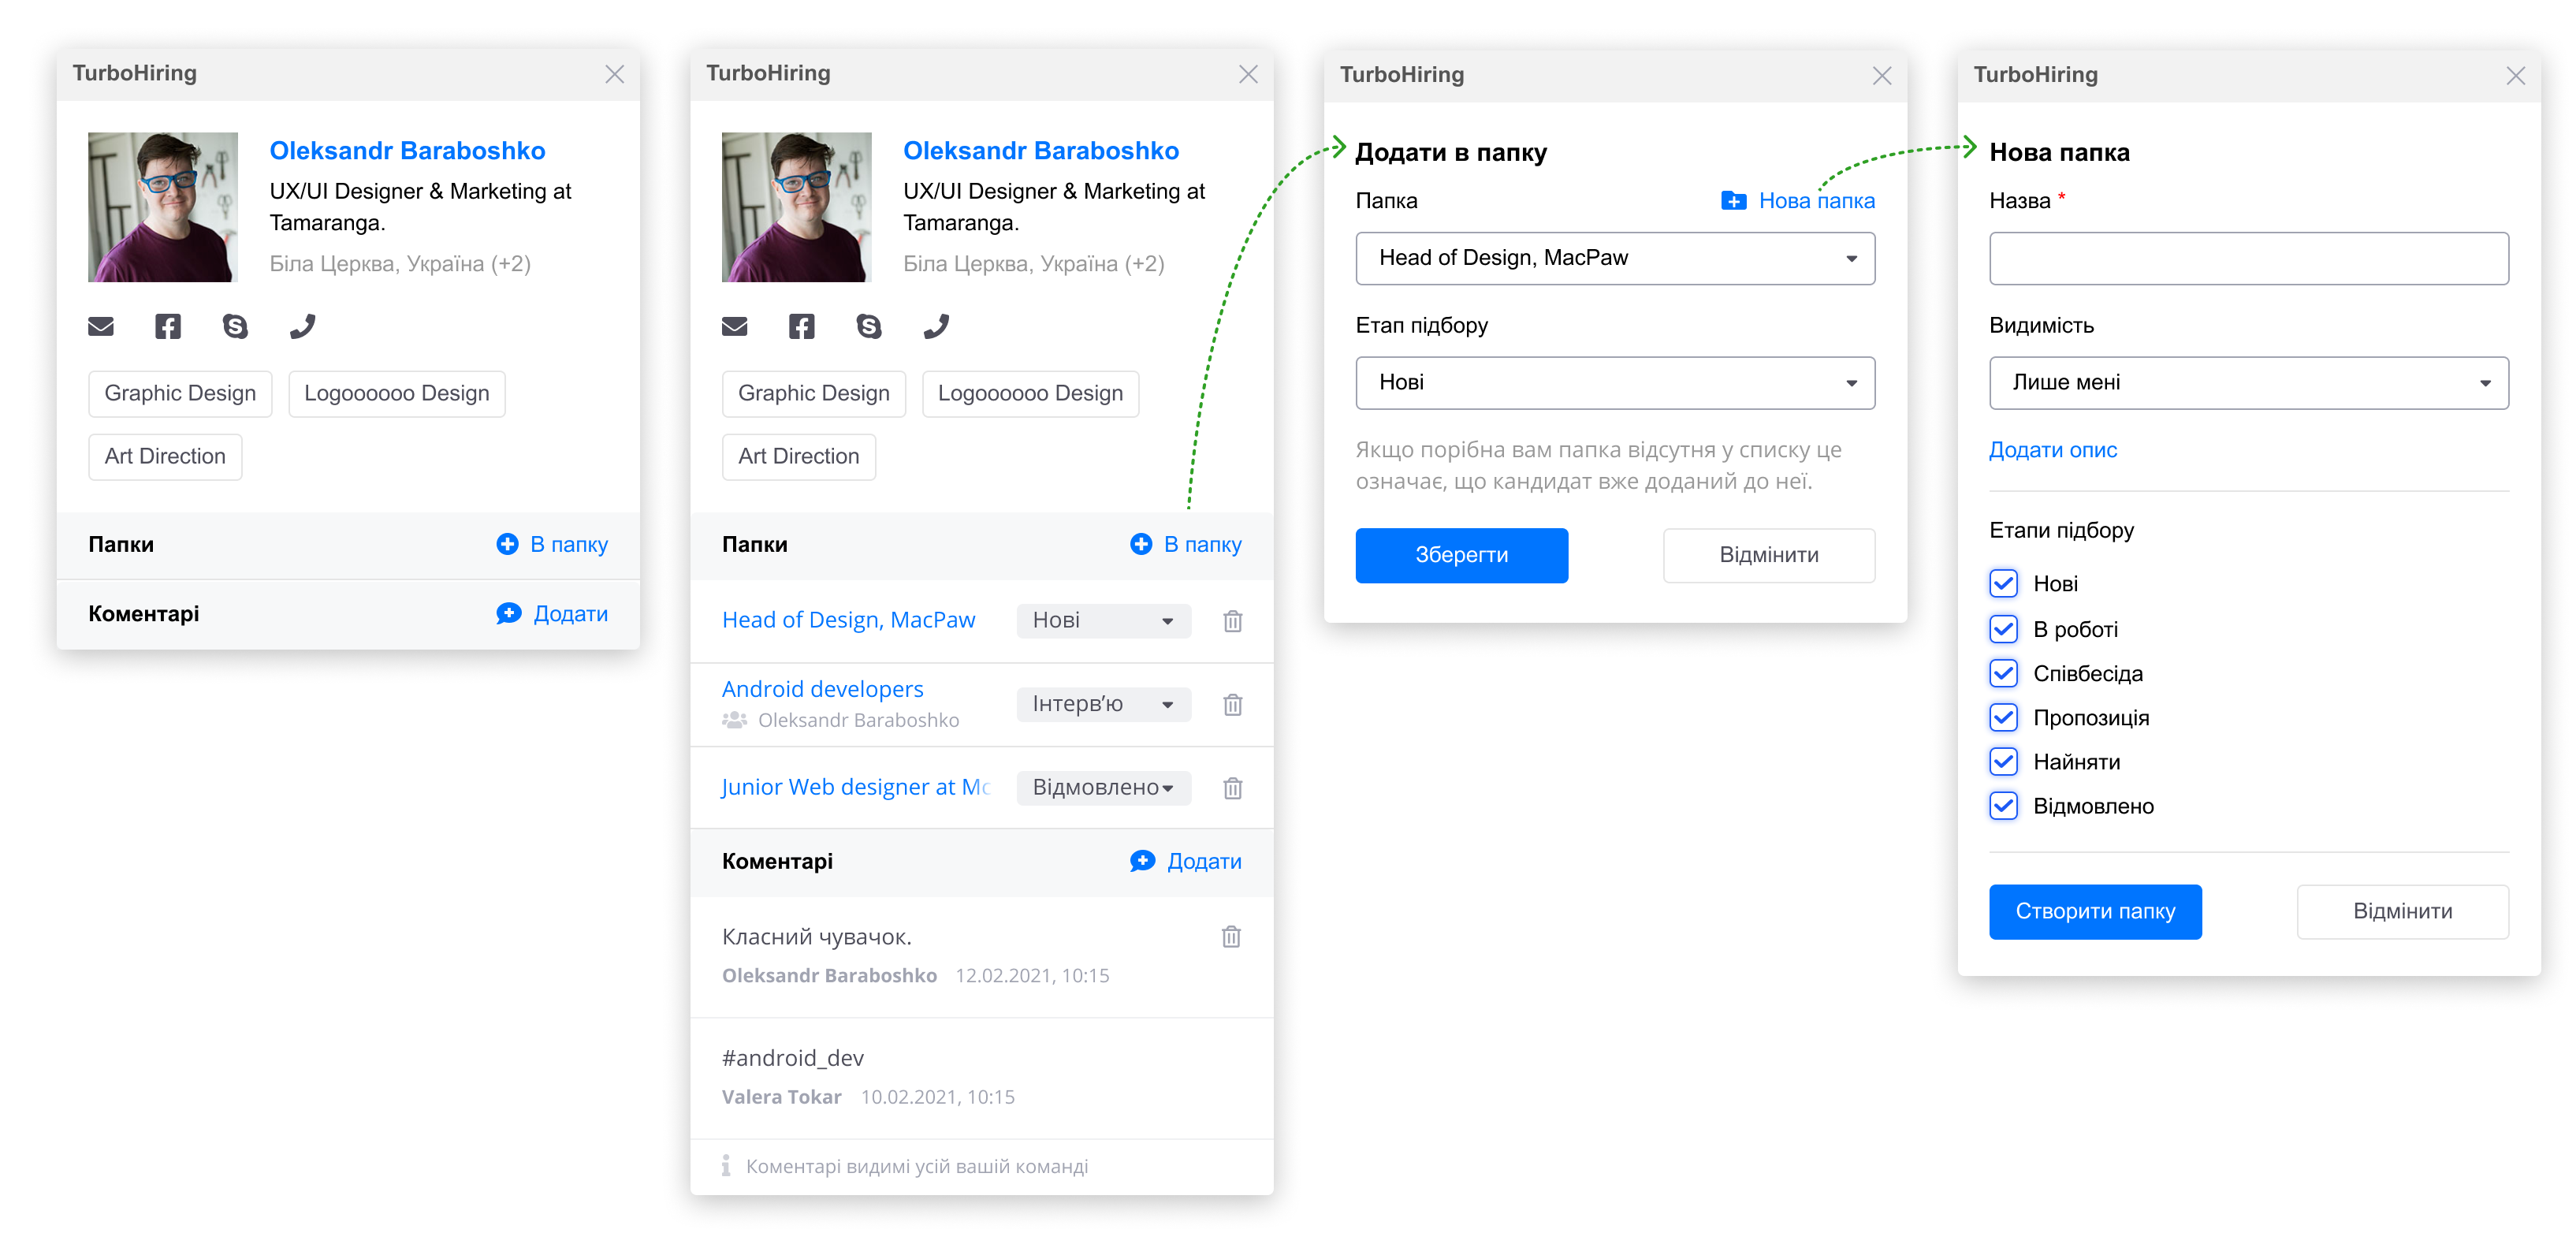Click the email icon in second TurboHiring panel
Screen dimensions: 2576x1244
click(735, 326)
